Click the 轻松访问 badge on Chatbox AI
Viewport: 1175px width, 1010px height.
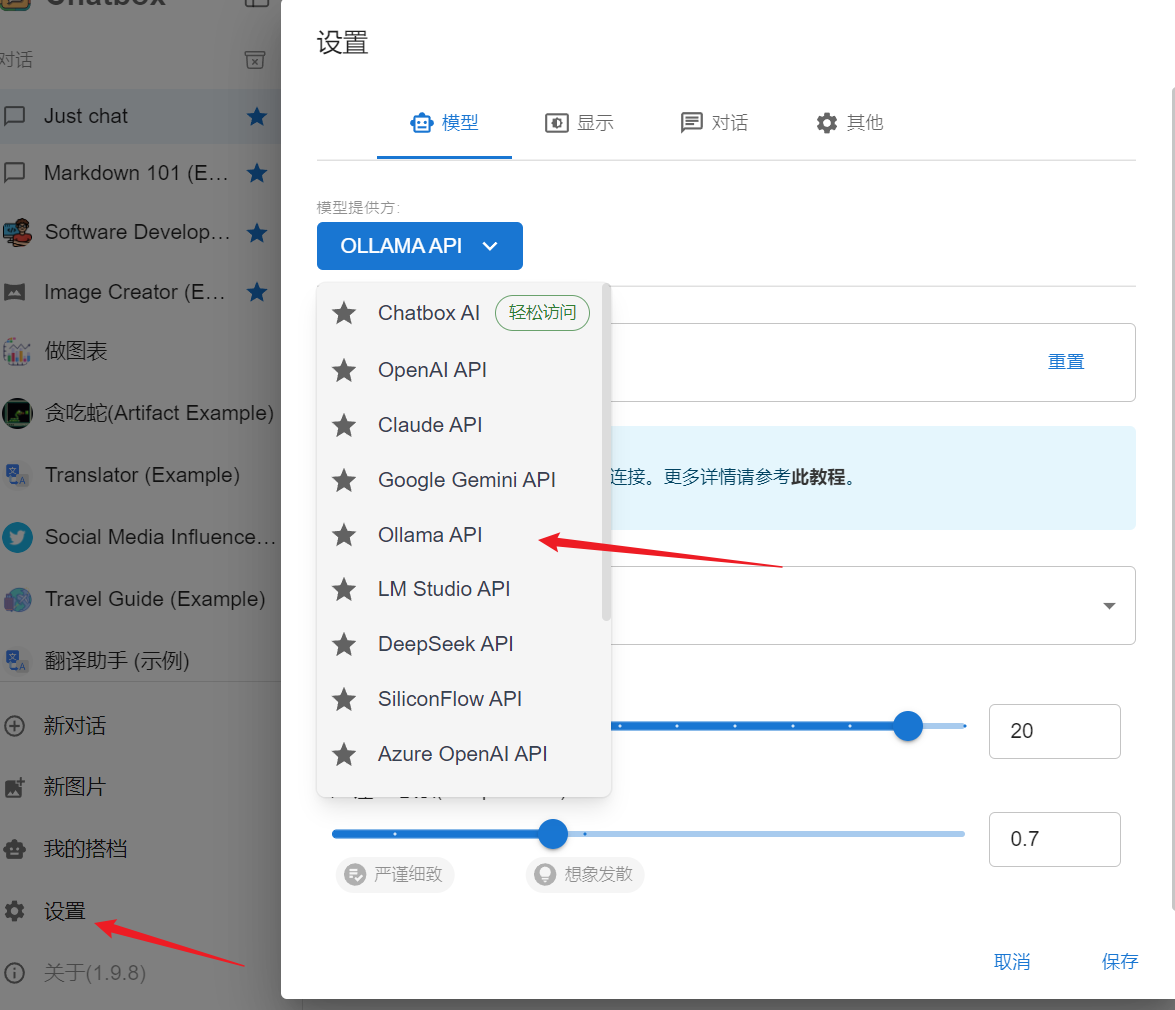(x=543, y=312)
